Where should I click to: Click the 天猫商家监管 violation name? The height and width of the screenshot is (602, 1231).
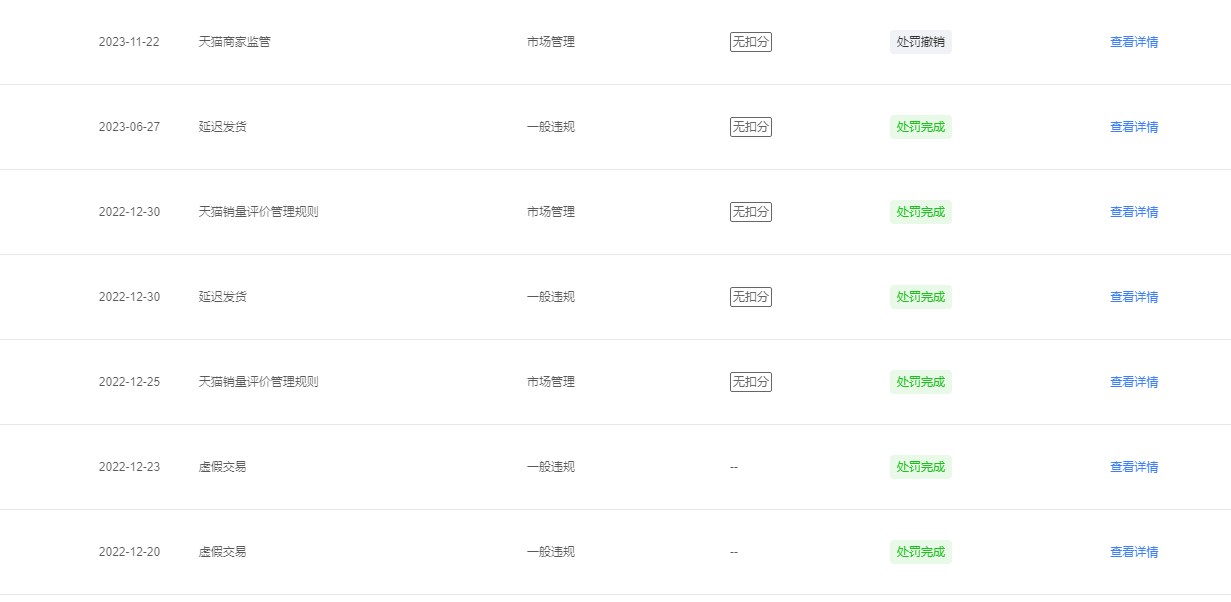point(235,42)
